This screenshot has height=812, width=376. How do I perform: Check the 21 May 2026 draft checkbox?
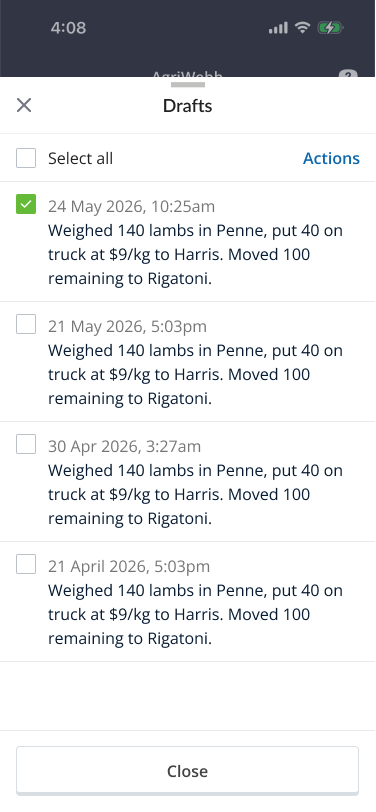tap(26, 324)
